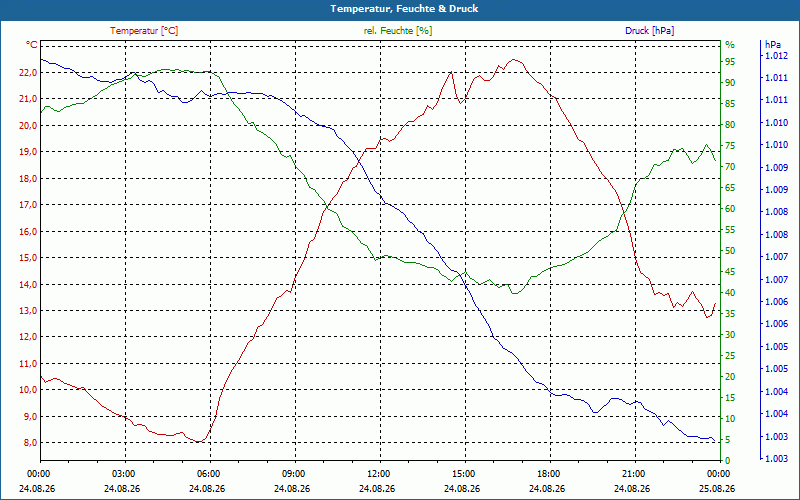Screen dimensions: 800x500
Task: Click the green '75' humidity axis value
Action: click(730, 146)
